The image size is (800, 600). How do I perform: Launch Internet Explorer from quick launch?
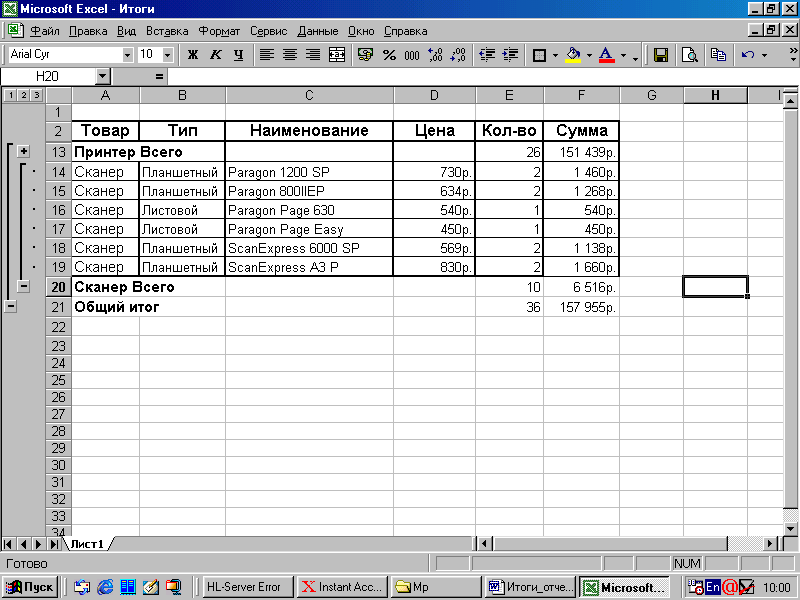tap(105, 587)
